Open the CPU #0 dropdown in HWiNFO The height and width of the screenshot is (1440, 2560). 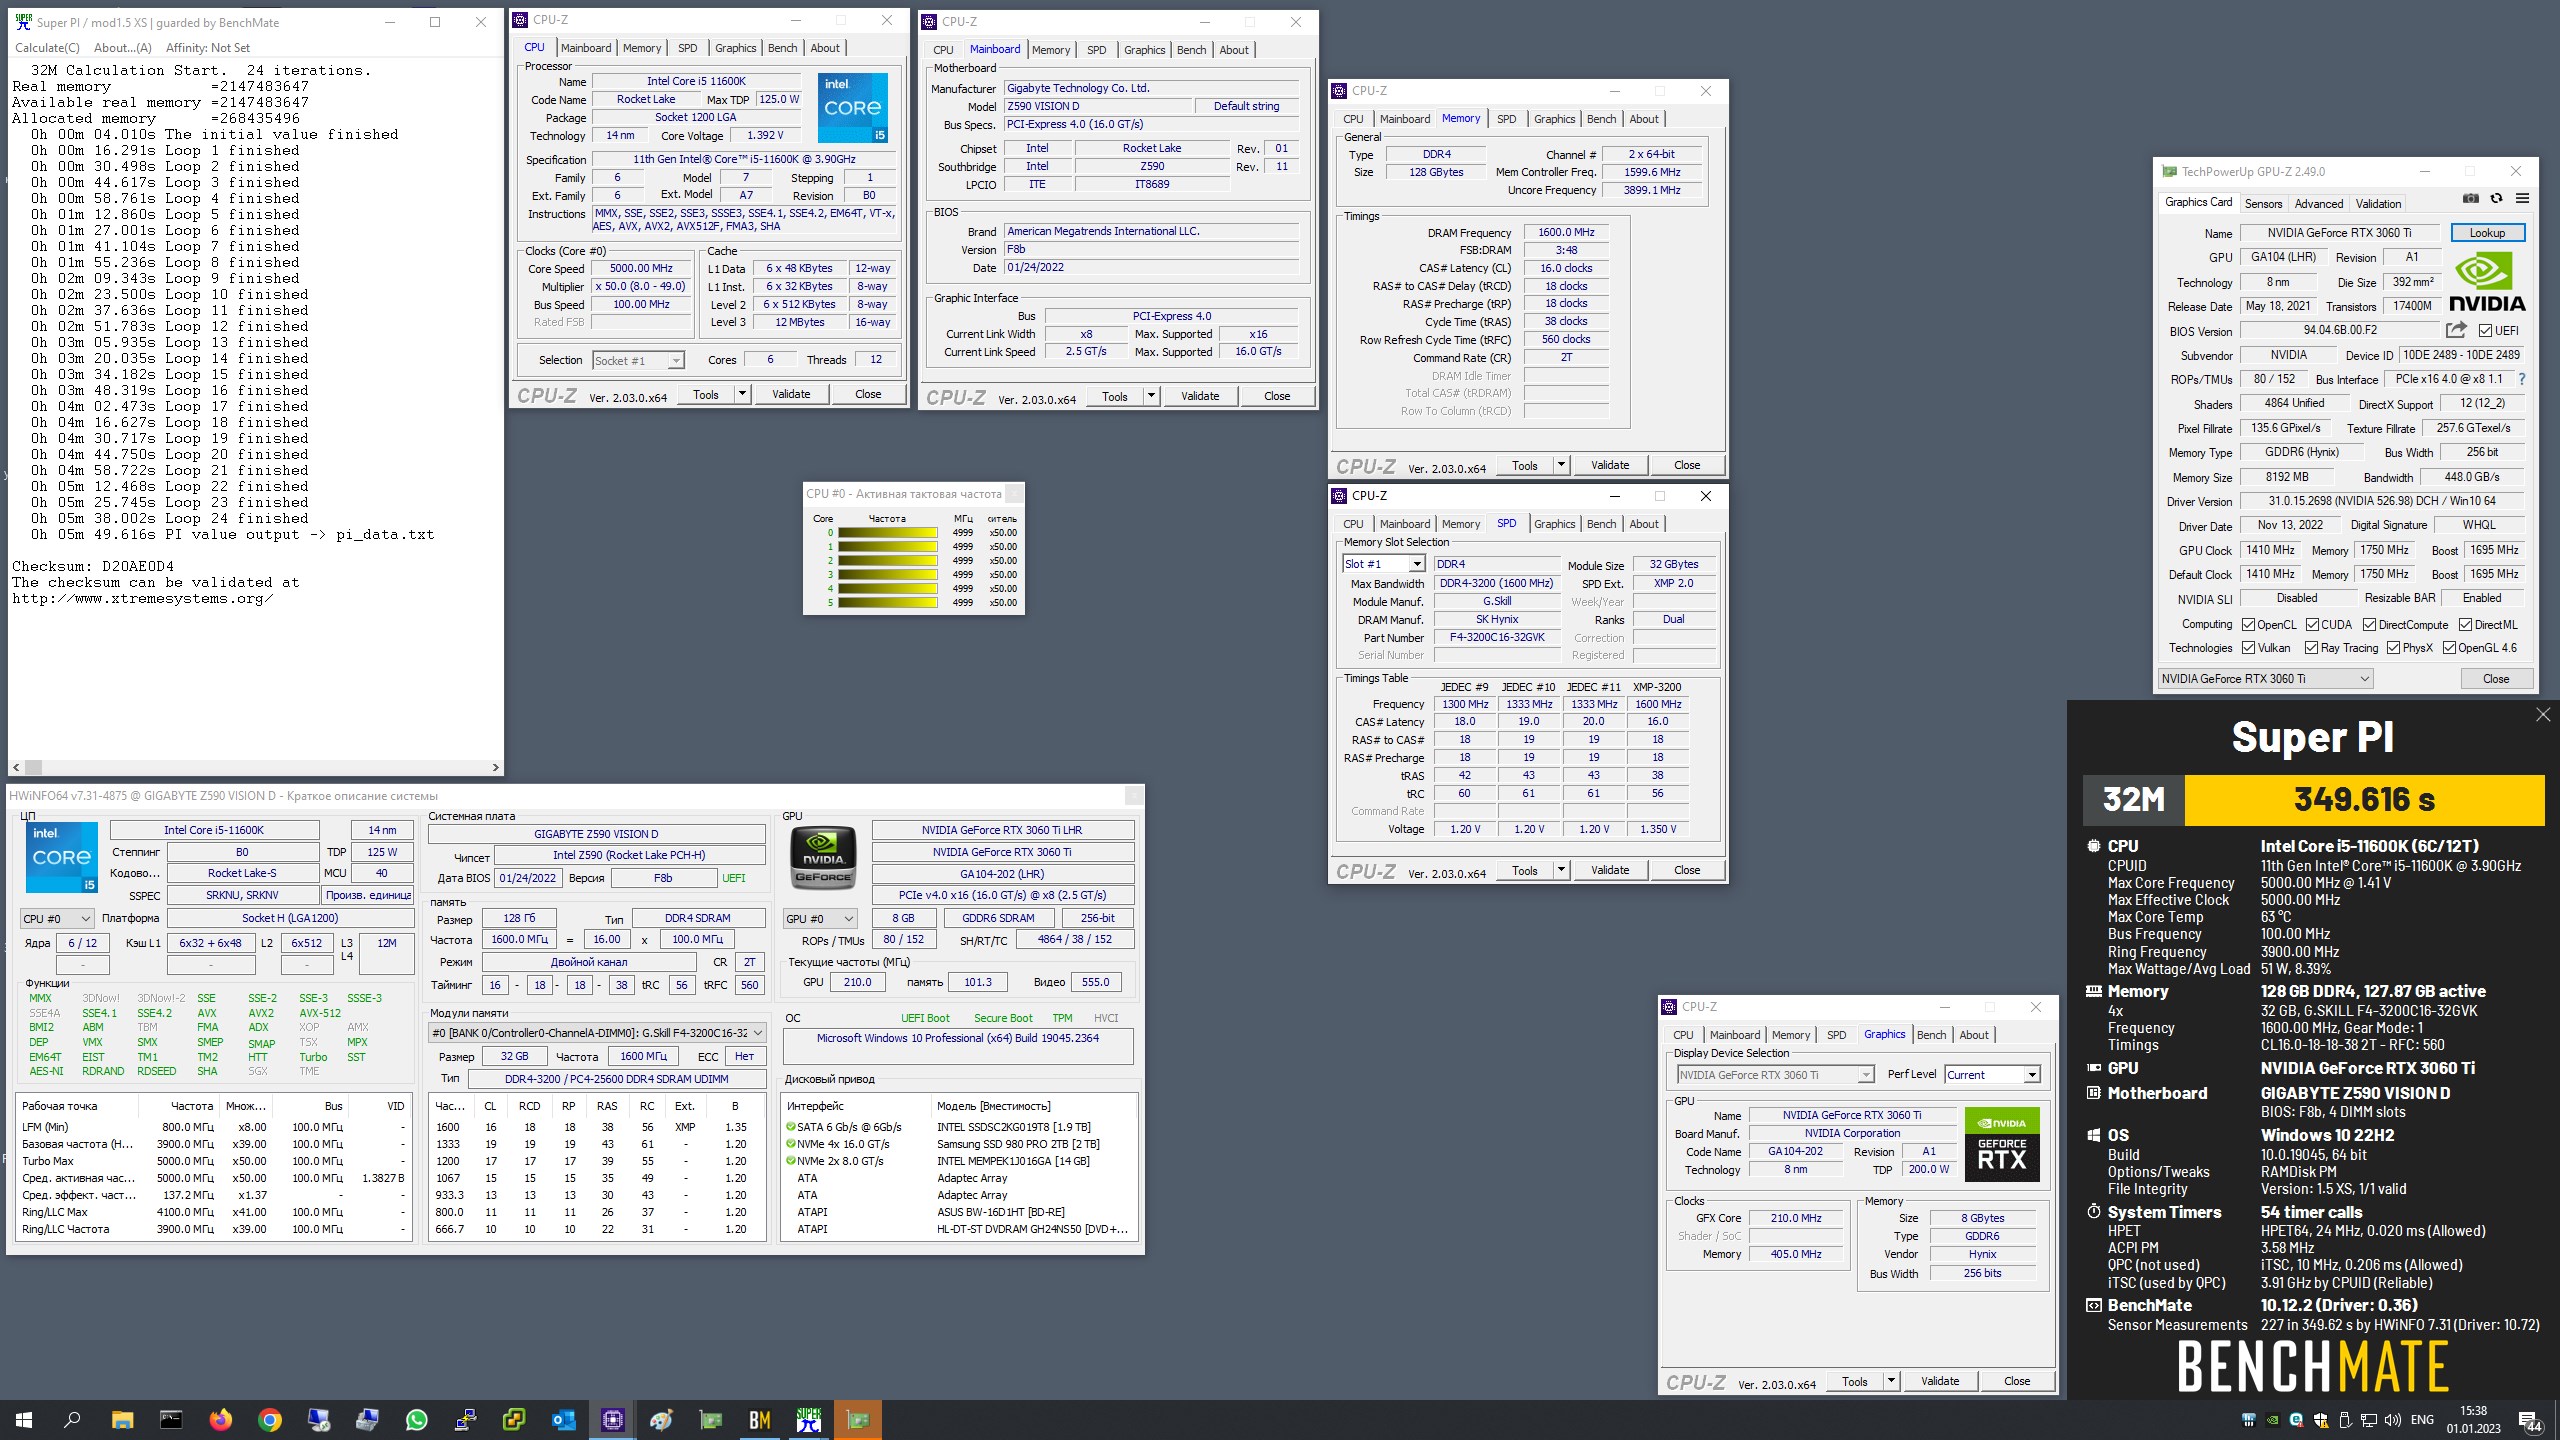[57, 918]
